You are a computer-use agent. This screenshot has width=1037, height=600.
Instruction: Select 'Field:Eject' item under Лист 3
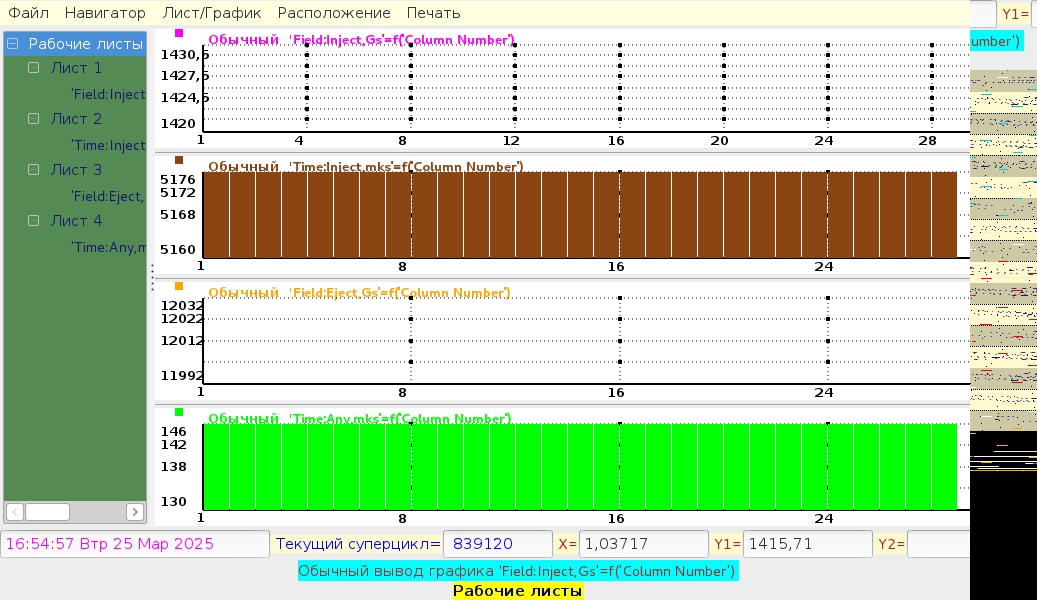tap(107, 196)
